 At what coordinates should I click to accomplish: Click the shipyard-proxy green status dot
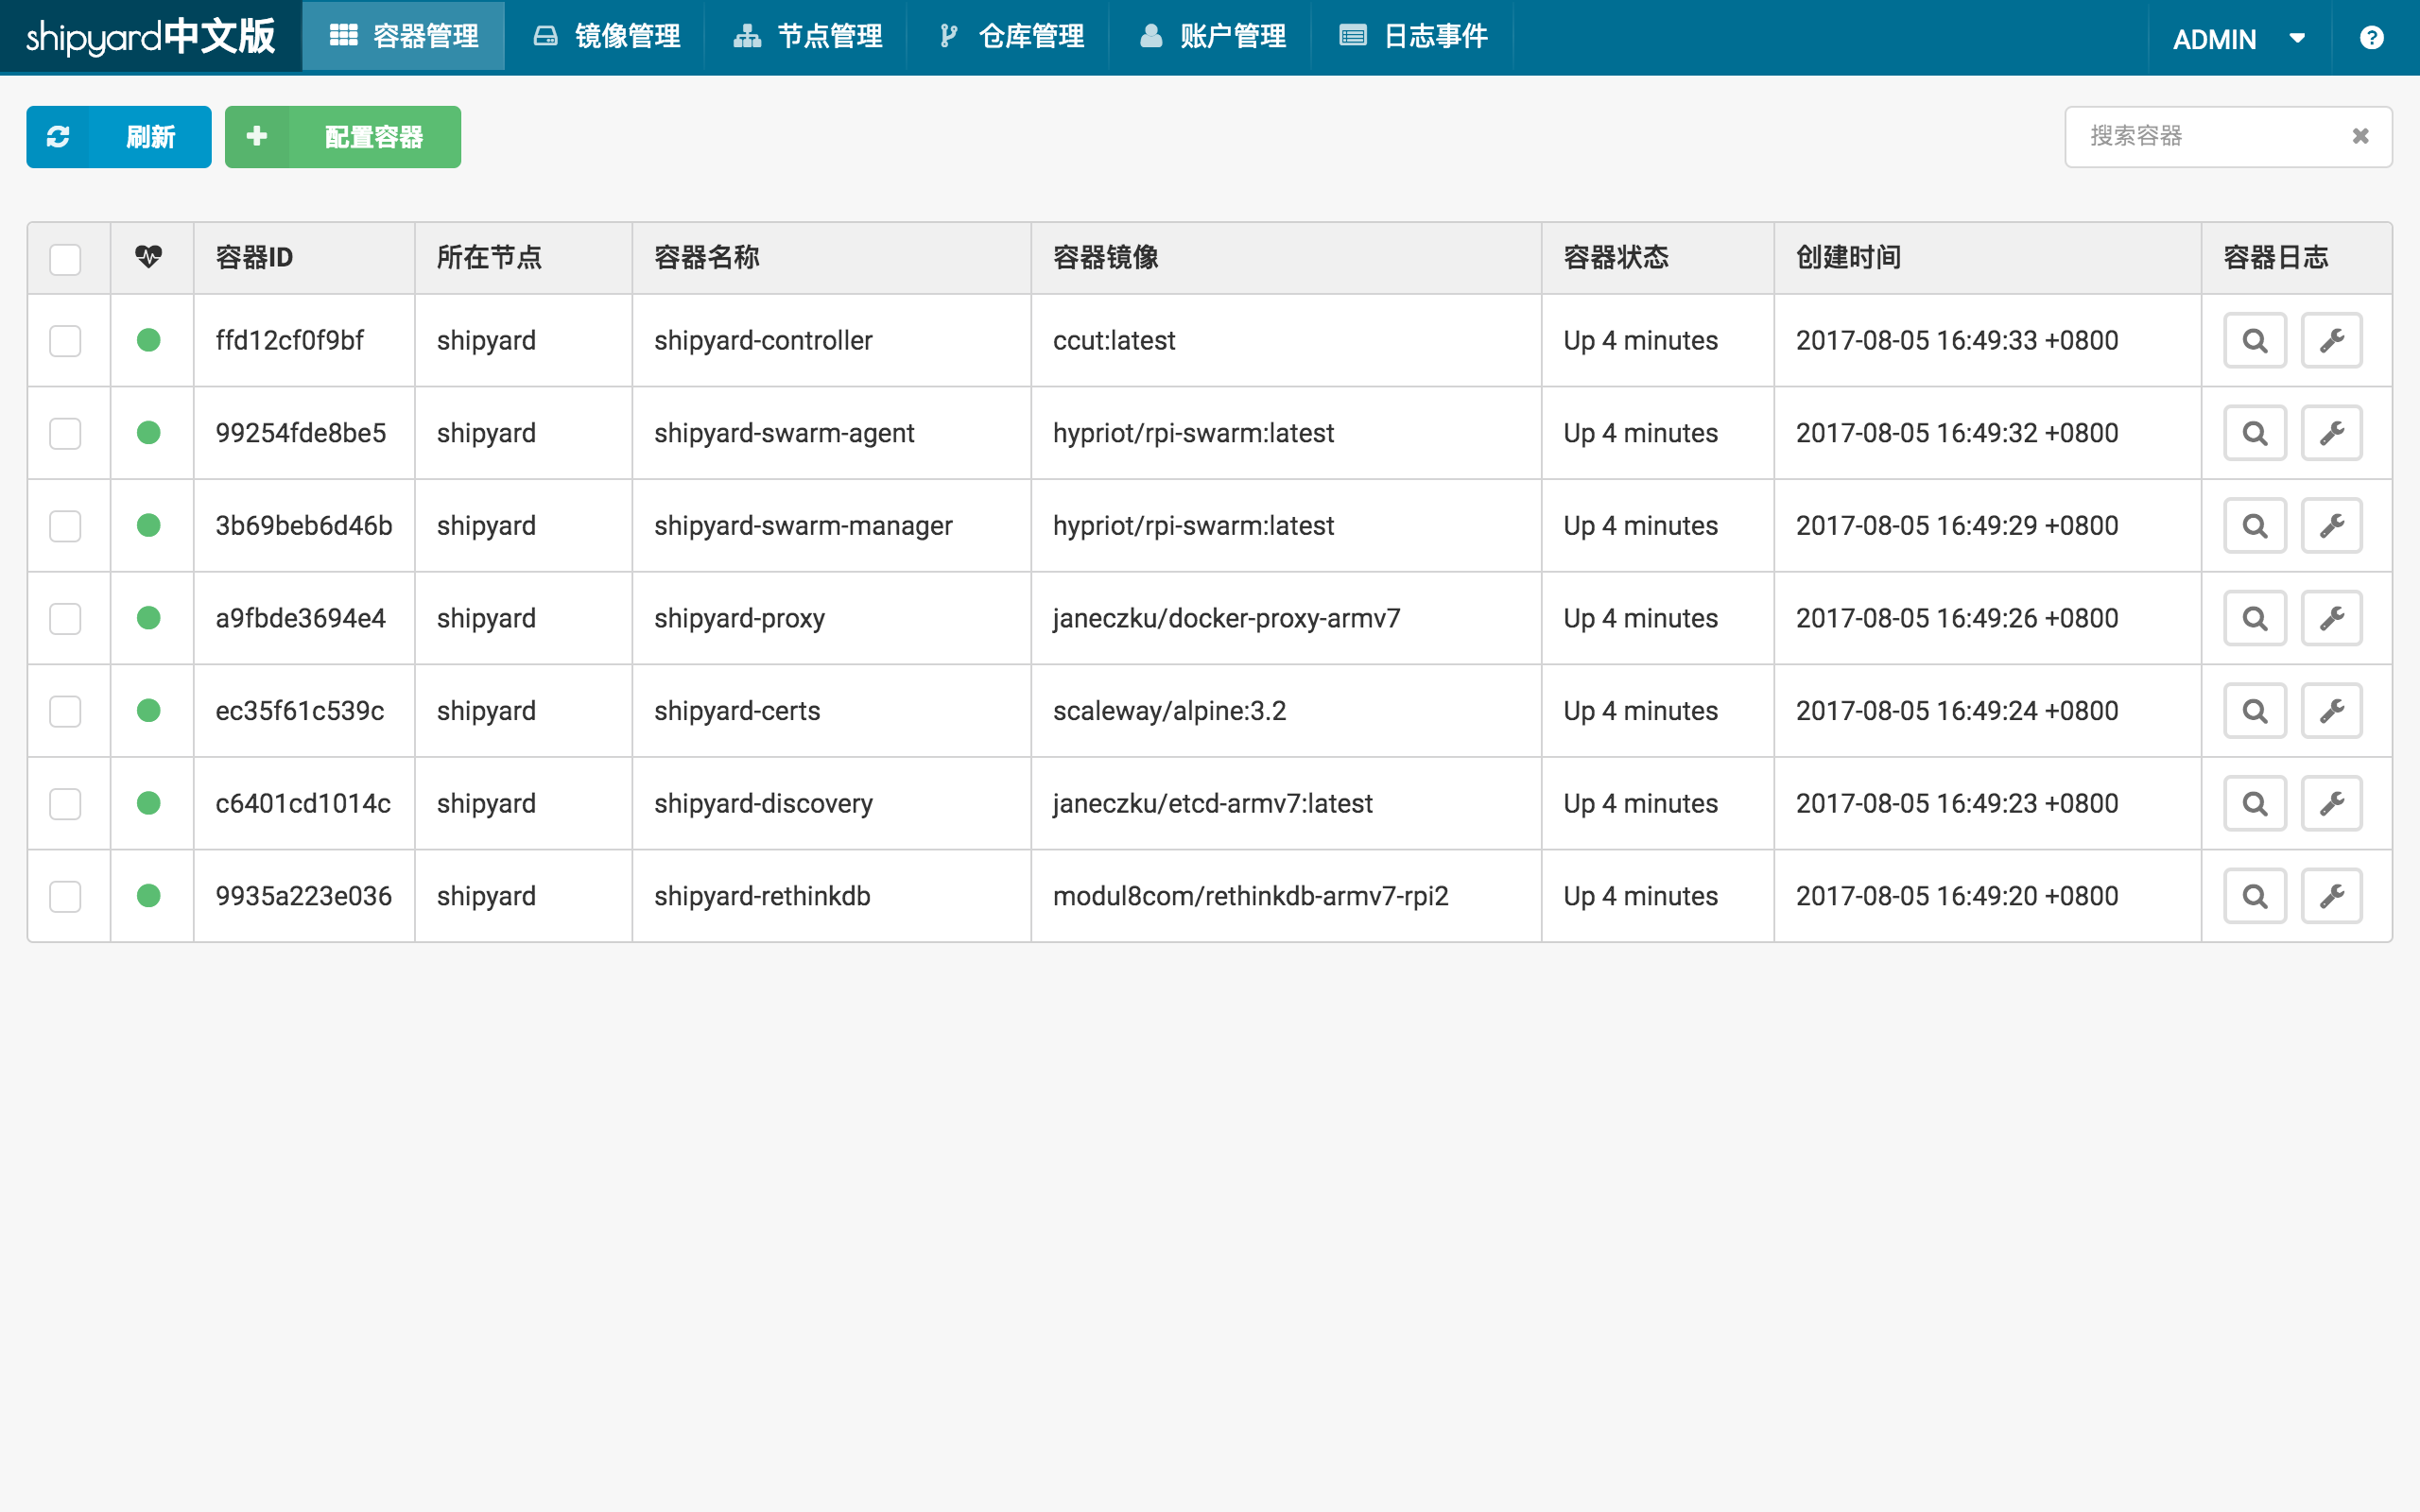tap(149, 618)
